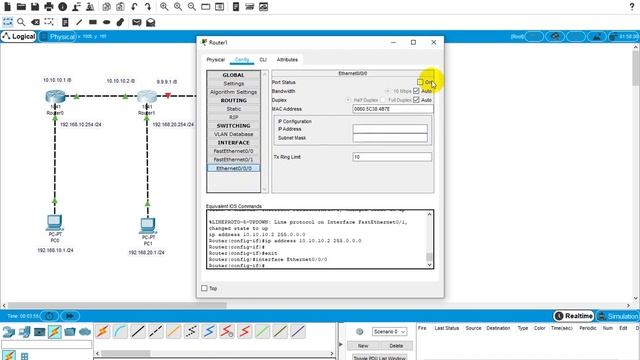The height and width of the screenshot is (360, 640).
Task: Click the Copy toolbar icon
Action: [x=107, y=7]
